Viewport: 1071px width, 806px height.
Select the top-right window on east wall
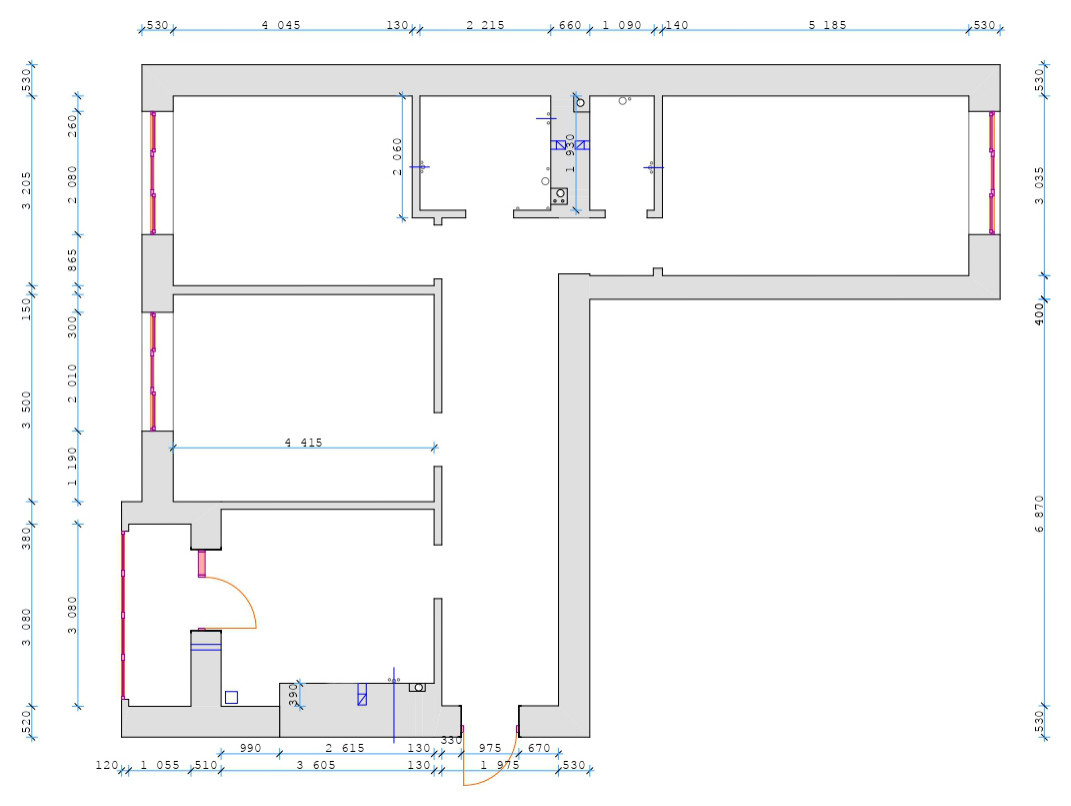[992, 172]
